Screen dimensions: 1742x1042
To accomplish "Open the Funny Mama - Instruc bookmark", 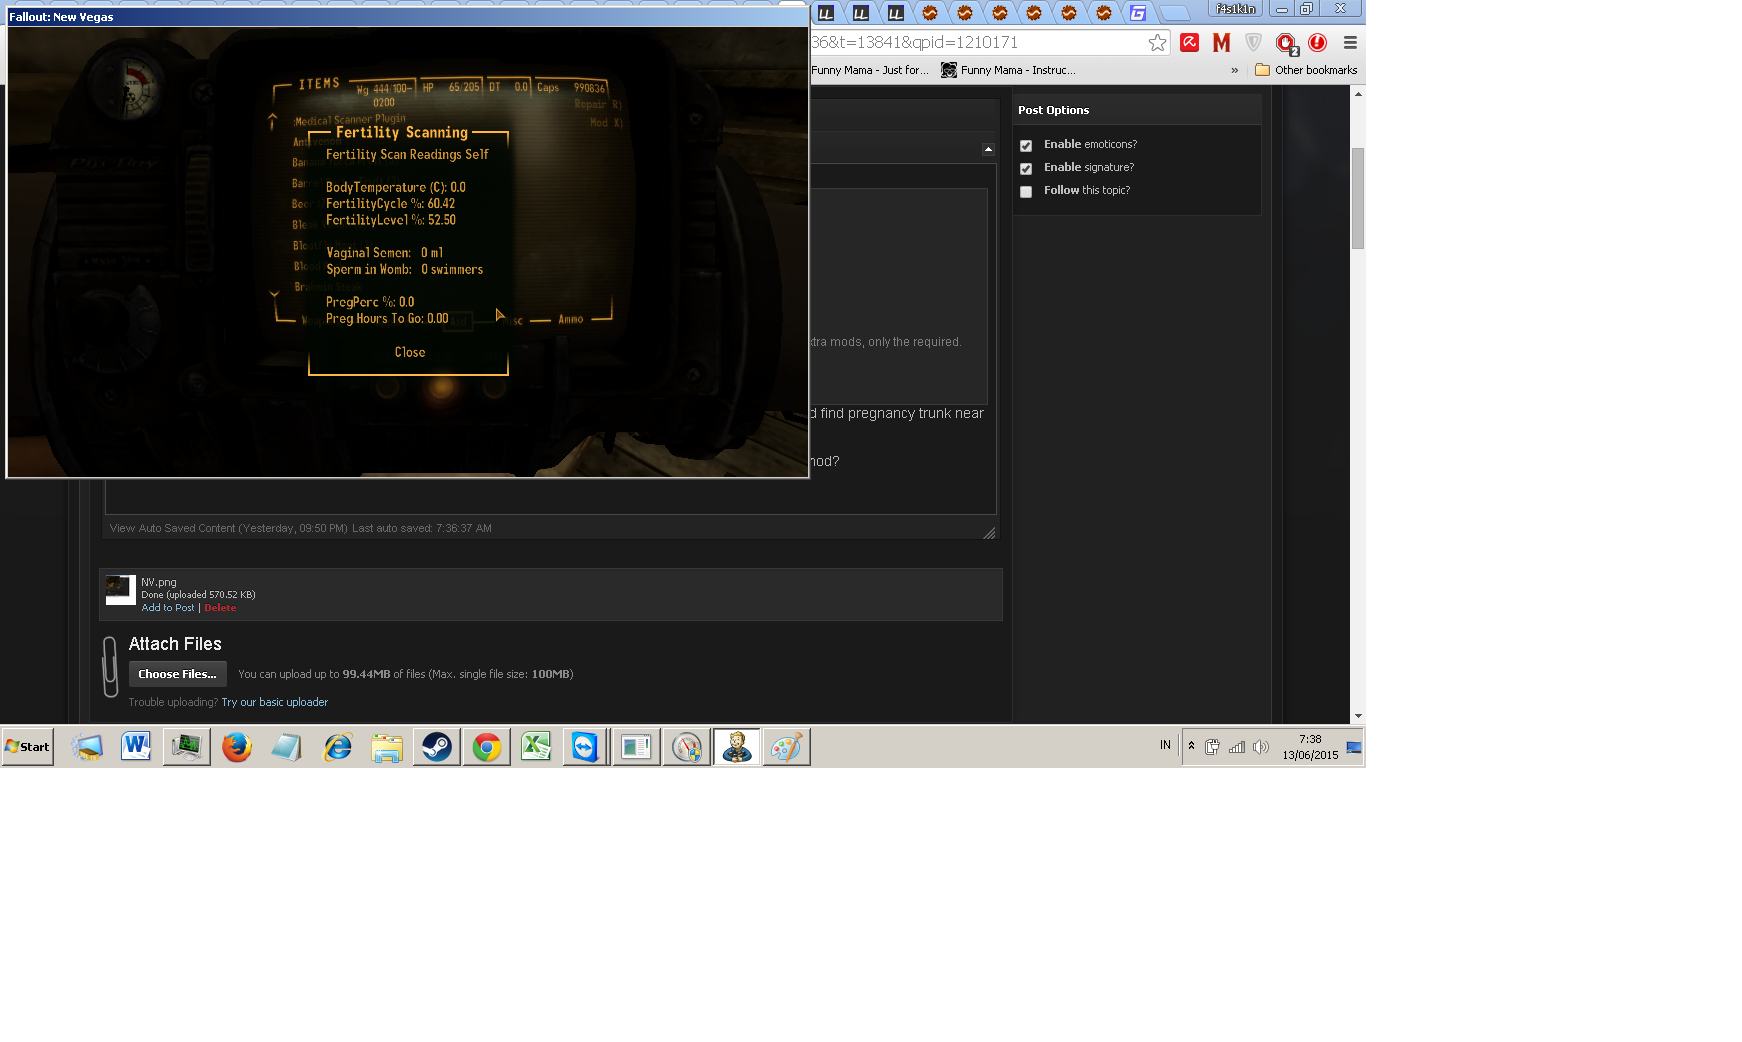I will point(1008,70).
